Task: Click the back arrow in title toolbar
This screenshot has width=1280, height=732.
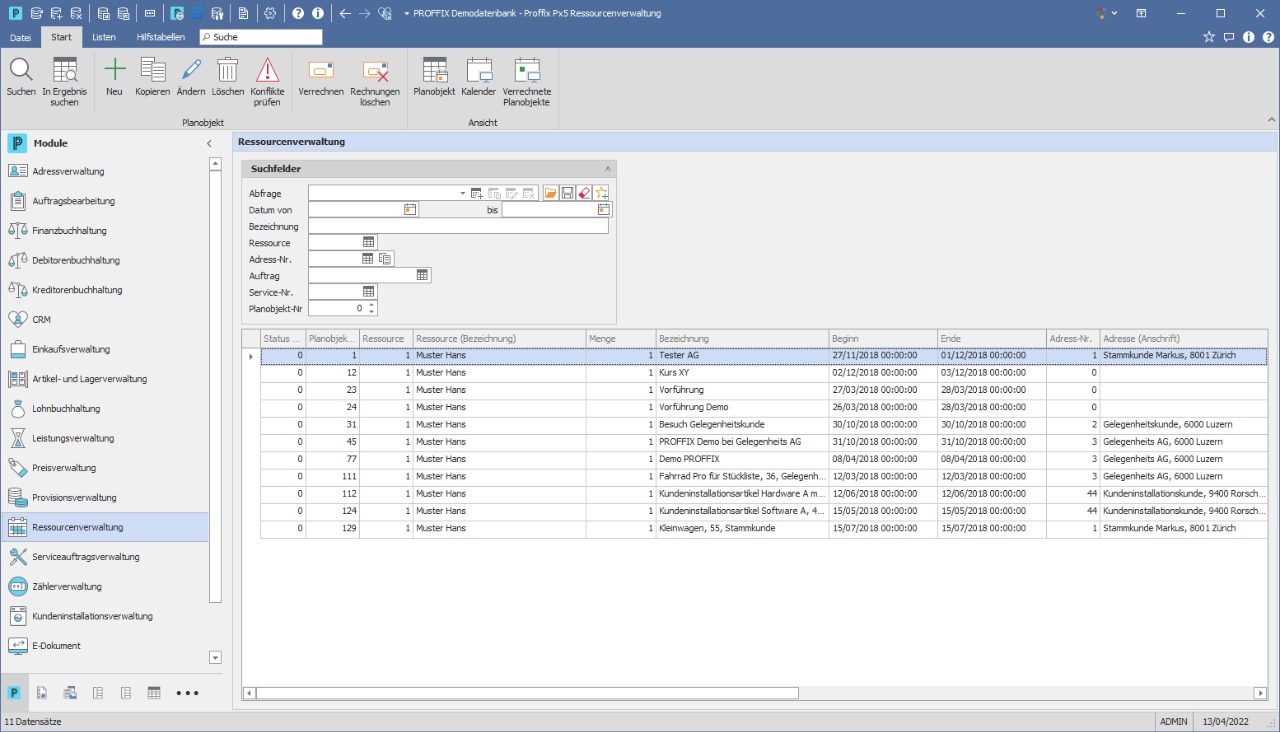Action: click(x=345, y=13)
